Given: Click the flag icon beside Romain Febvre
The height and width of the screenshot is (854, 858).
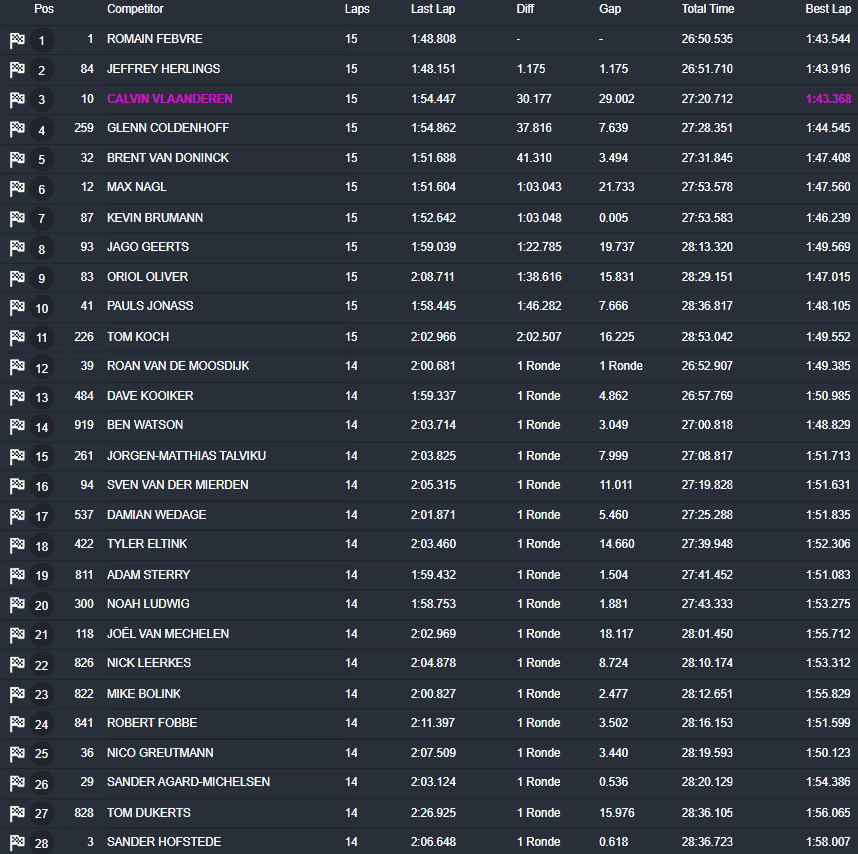Looking at the screenshot, I should tap(15, 41).
